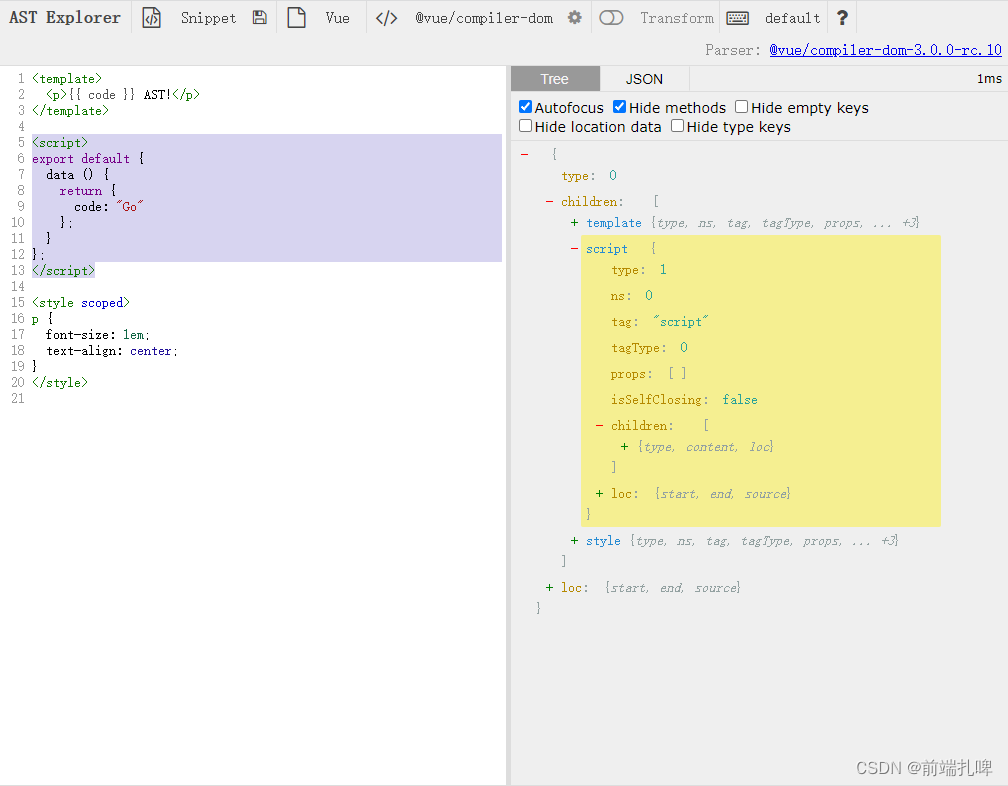The width and height of the screenshot is (1008, 786).
Task: Click the </script> closing tag on line 13
Action: pyautogui.click(x=64, y=271)
